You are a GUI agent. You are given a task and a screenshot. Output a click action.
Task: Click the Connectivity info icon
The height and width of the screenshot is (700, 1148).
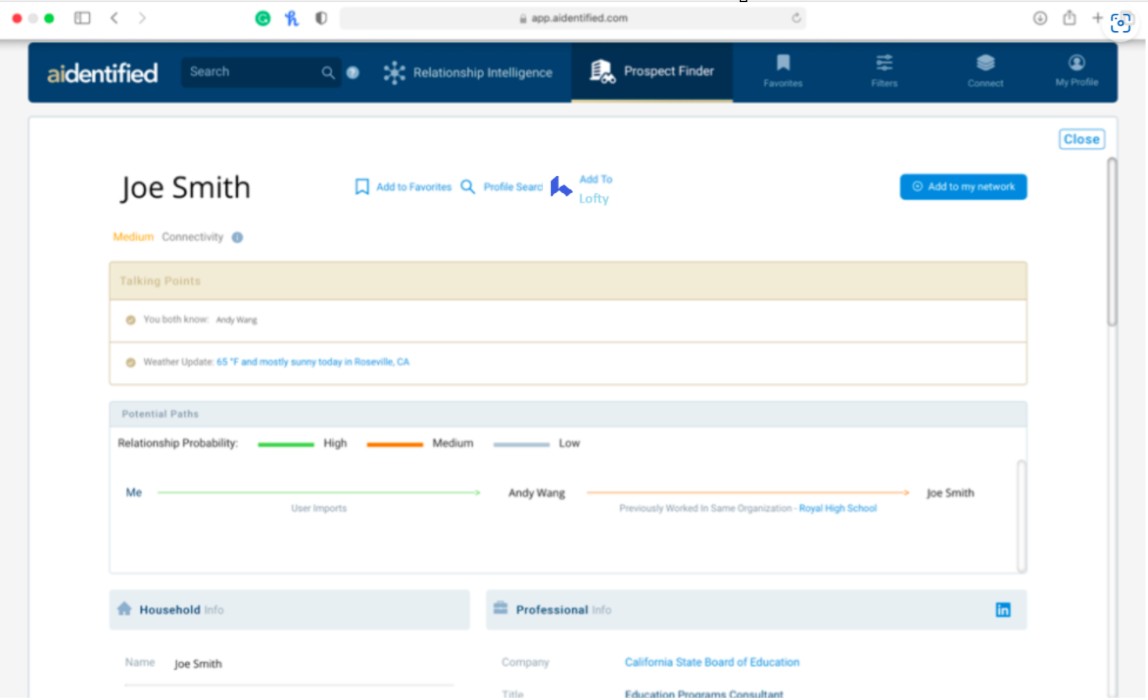tap(237, 238)
